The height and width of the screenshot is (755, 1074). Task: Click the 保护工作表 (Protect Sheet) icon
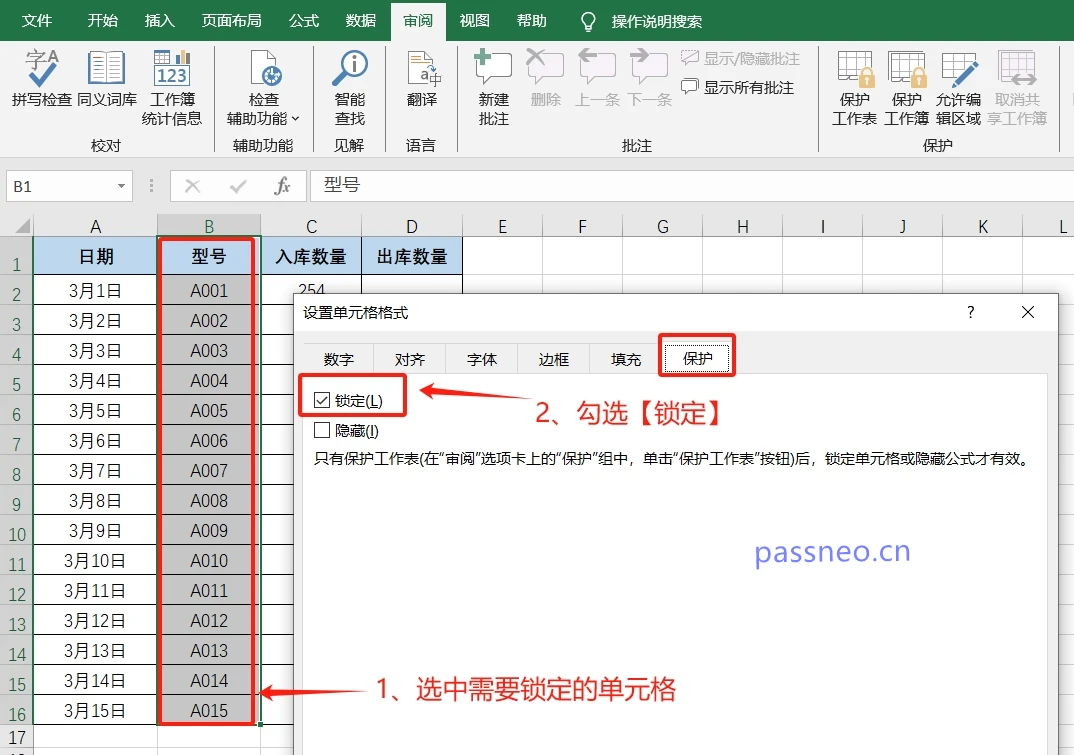(x=855, y=85)
